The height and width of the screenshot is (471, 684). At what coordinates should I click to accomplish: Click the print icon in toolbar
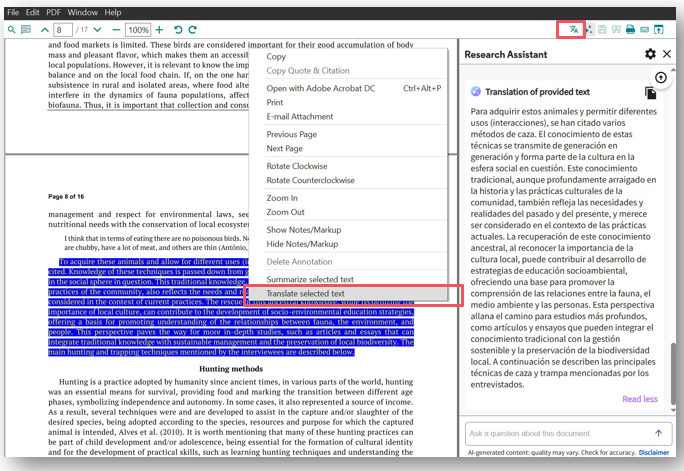pos(630,30)
